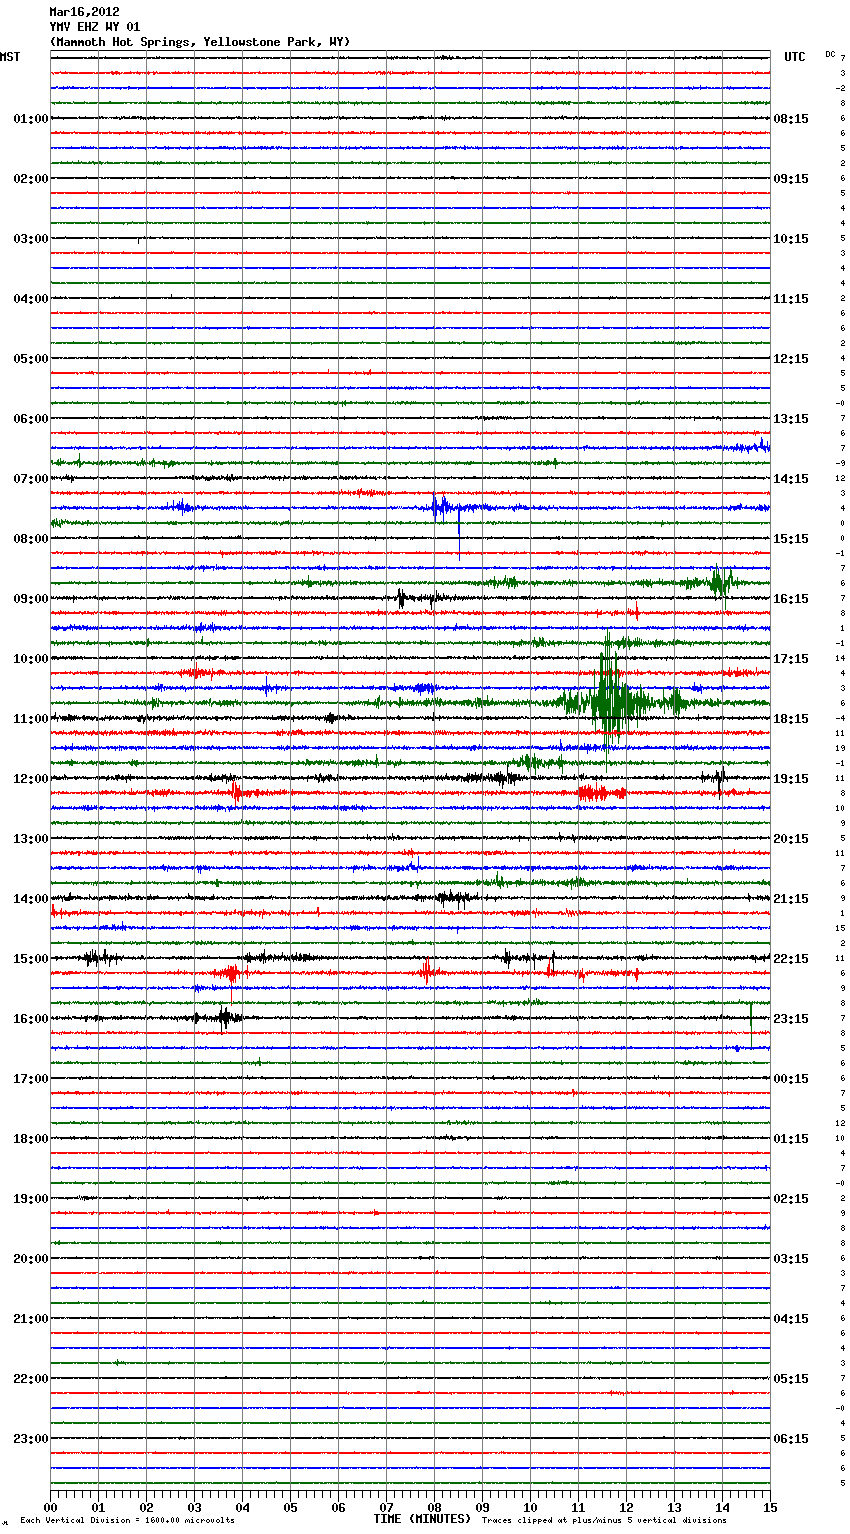Click the DC column header
Image resolution: width=850 pixels, height=1534 pixels.
830,54
